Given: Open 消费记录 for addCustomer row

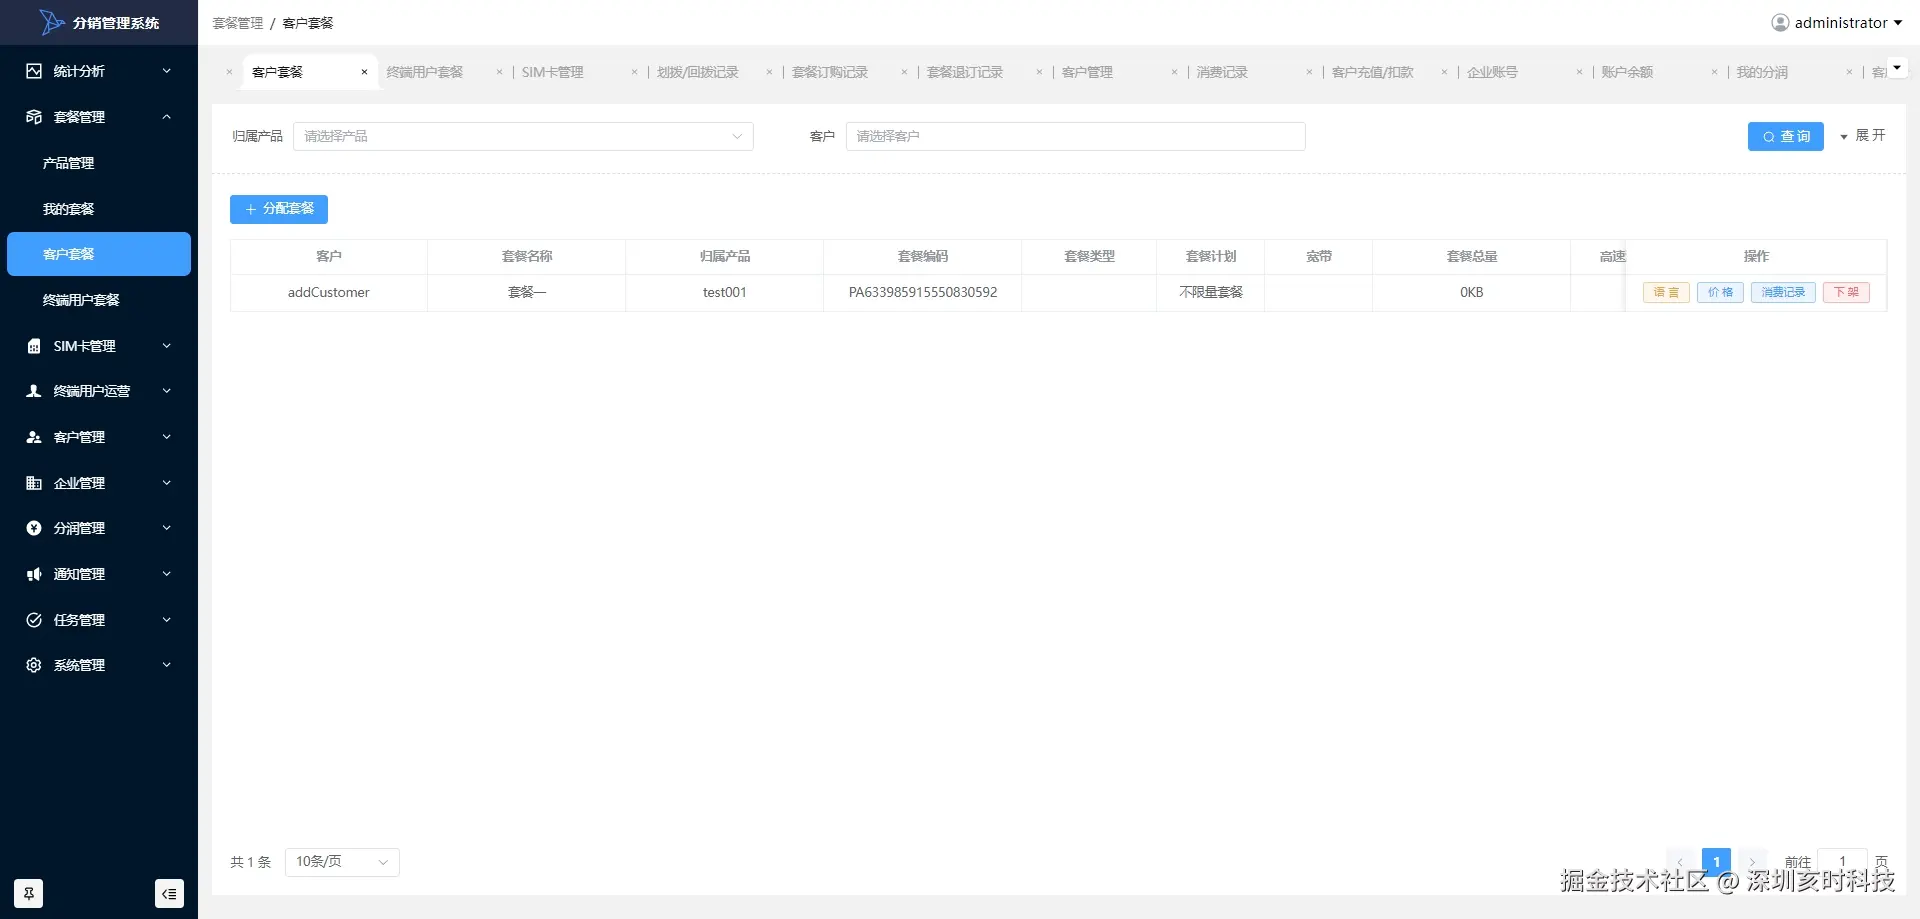Looking at the screenshot, I should point(1783,292).
